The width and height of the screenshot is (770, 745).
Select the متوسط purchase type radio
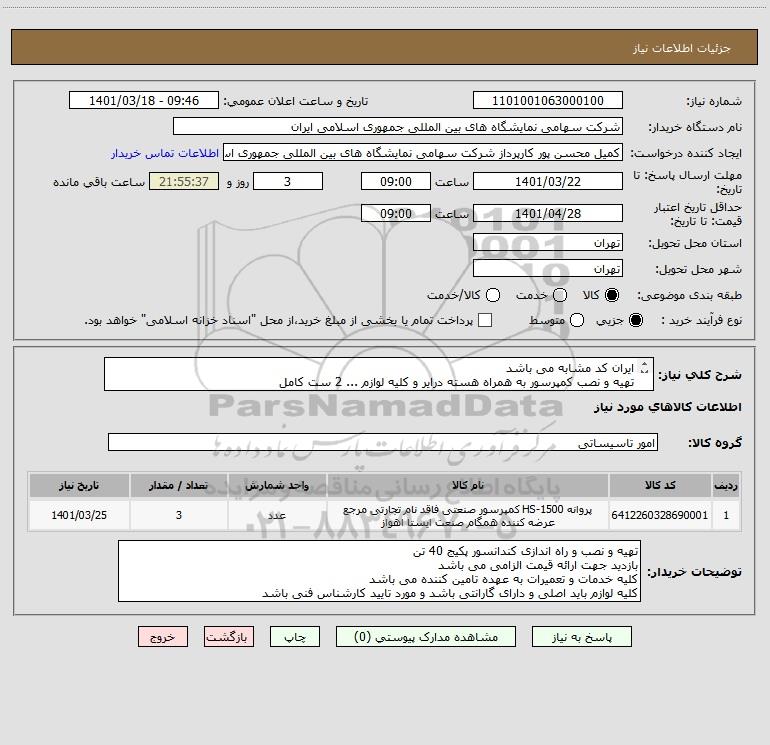click(x=577, y=320)
